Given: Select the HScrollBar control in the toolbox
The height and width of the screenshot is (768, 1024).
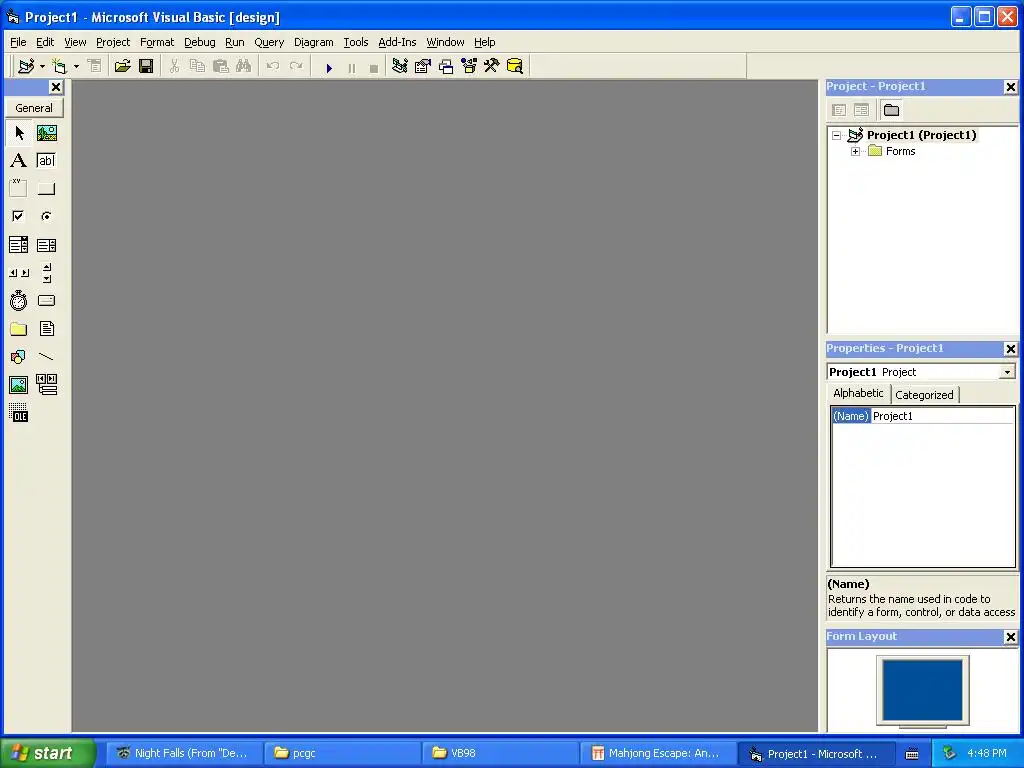Looking at the screenshot, I should (x=19, y=273).
